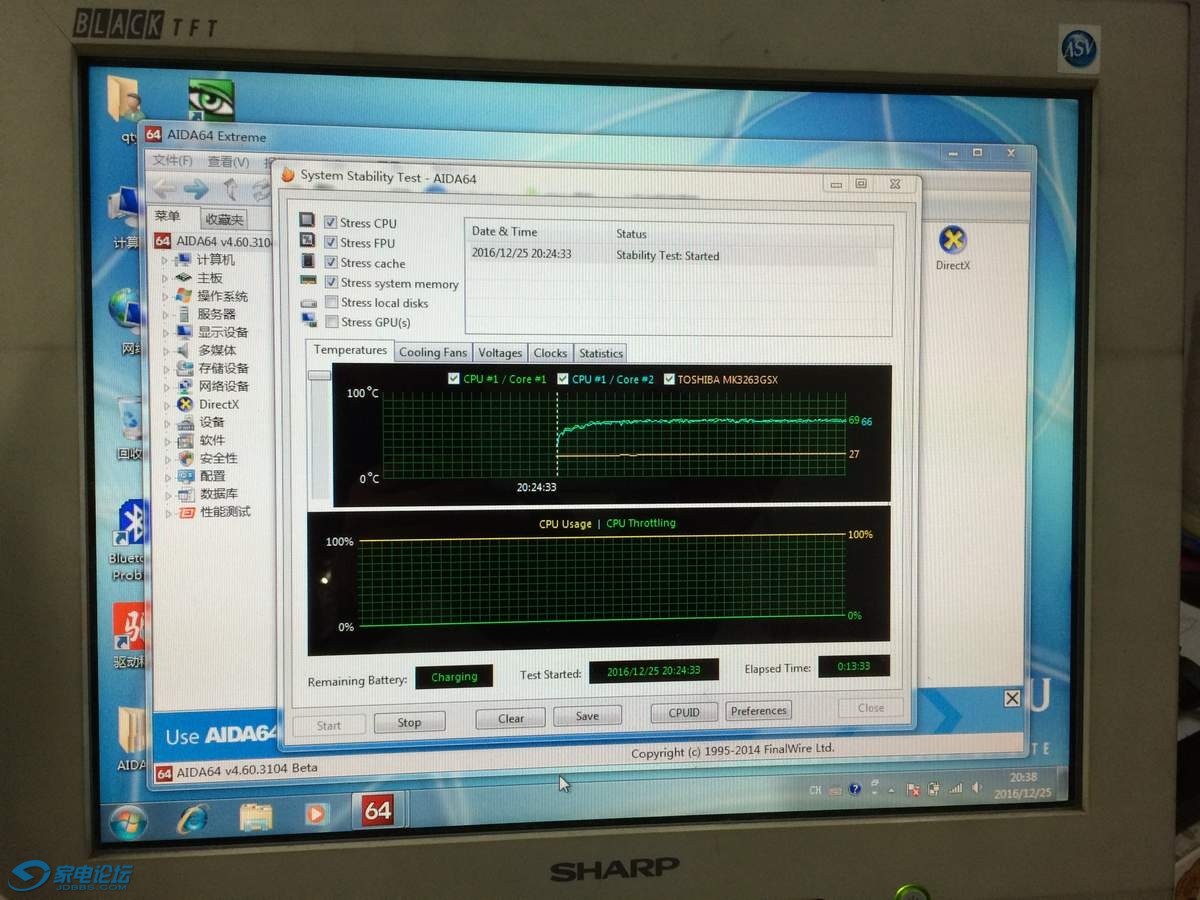Click the Stress GPU(s) monitor icon
1200x900 pixels.
(308, 320)
